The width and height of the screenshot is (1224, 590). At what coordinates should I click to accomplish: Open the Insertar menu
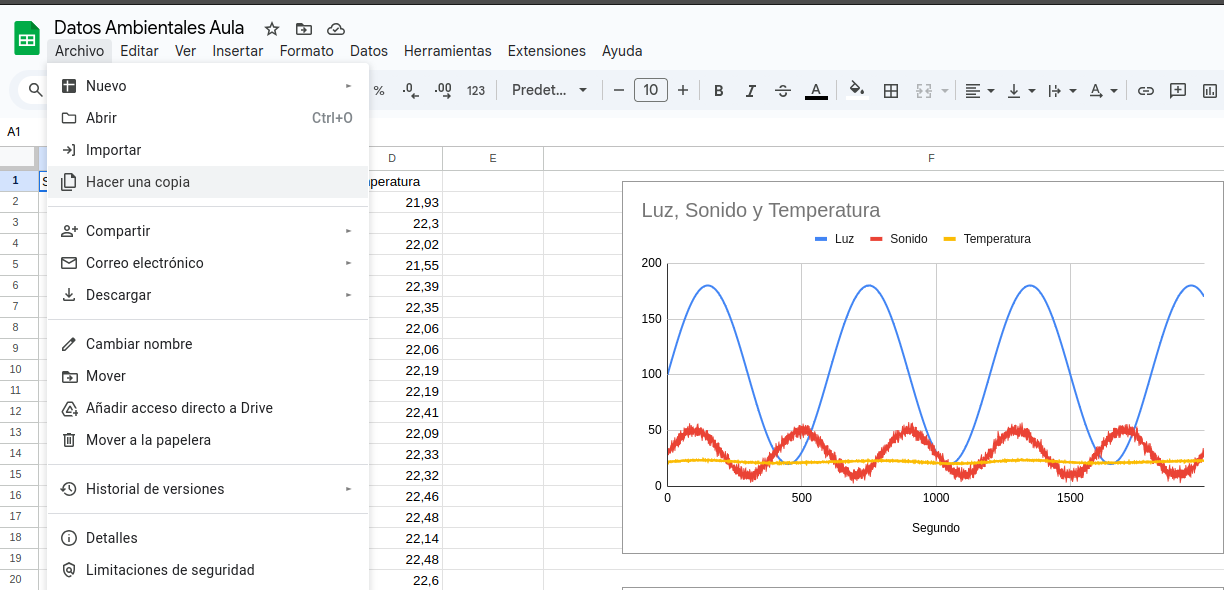click(x=238, y=51)
